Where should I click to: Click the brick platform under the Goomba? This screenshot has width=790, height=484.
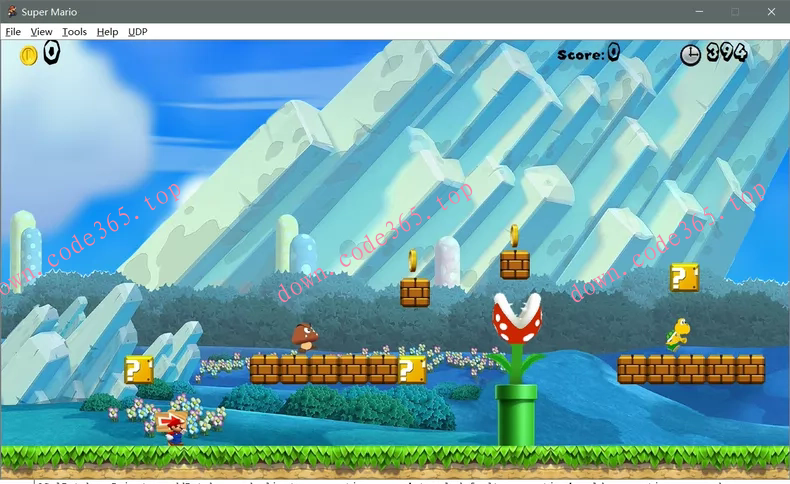pyautogui.click(x=323, y=369)
